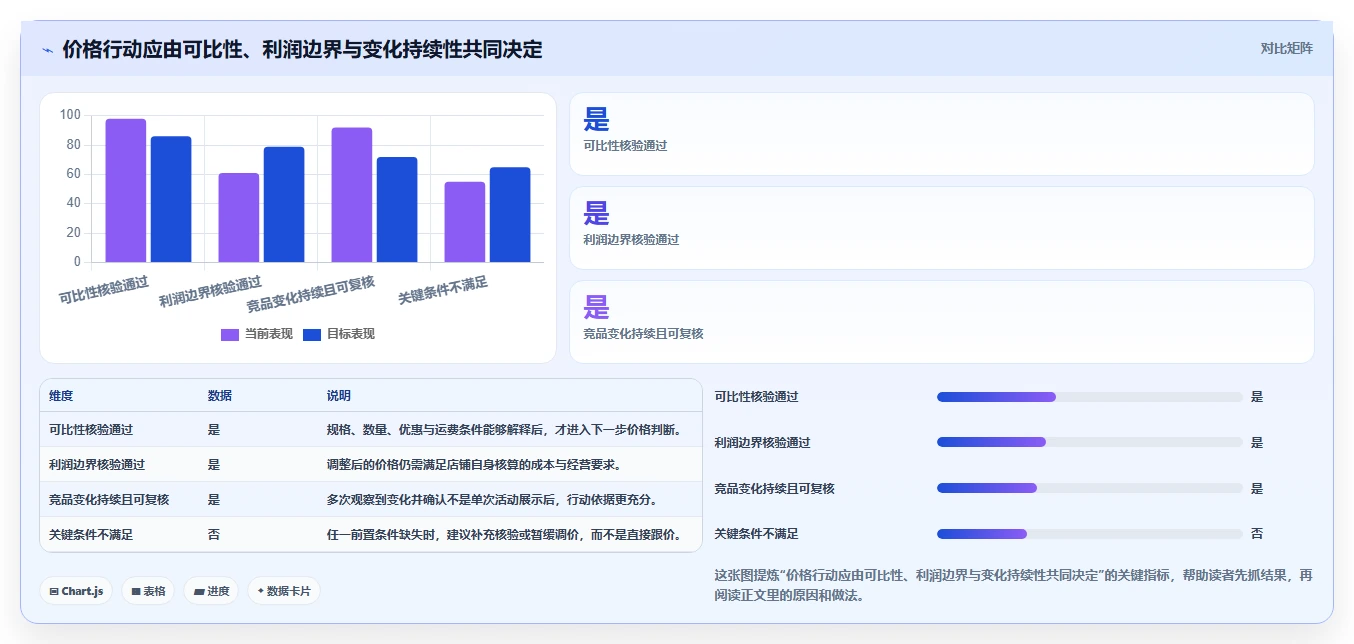This screenshot has height=644, width=1354.
Task: Click the header title about 价格行动
Action: 302,49
